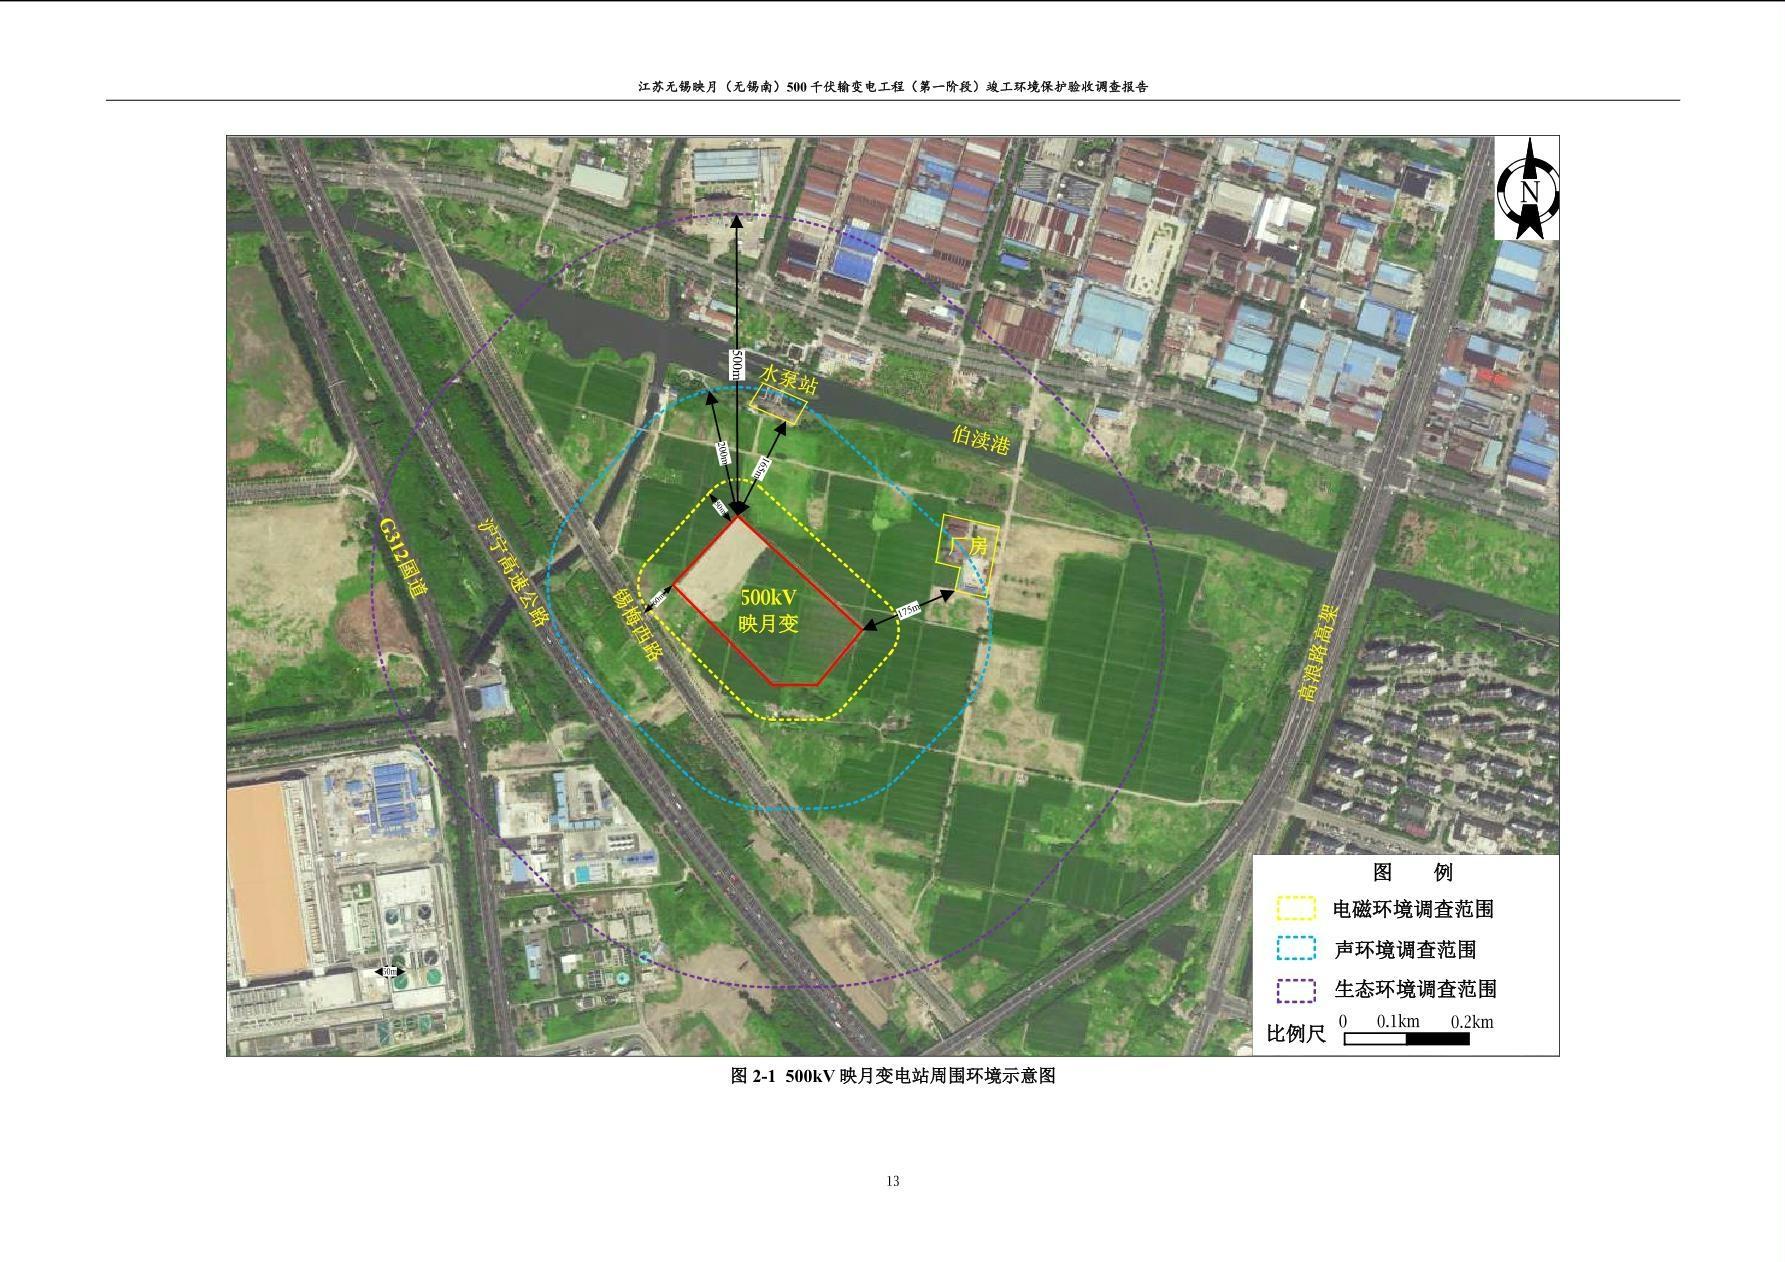Click the 锡梅西路 road label
This screenshot has width=1785, height=1262.
[637, 625]
